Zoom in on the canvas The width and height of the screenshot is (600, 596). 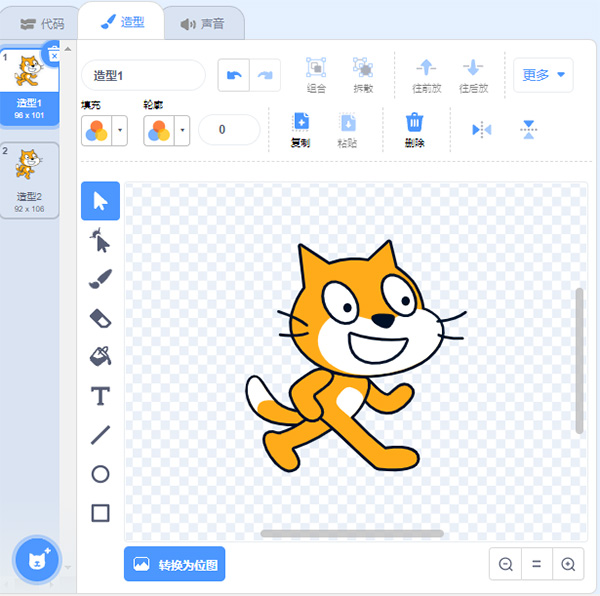(568, 564)
